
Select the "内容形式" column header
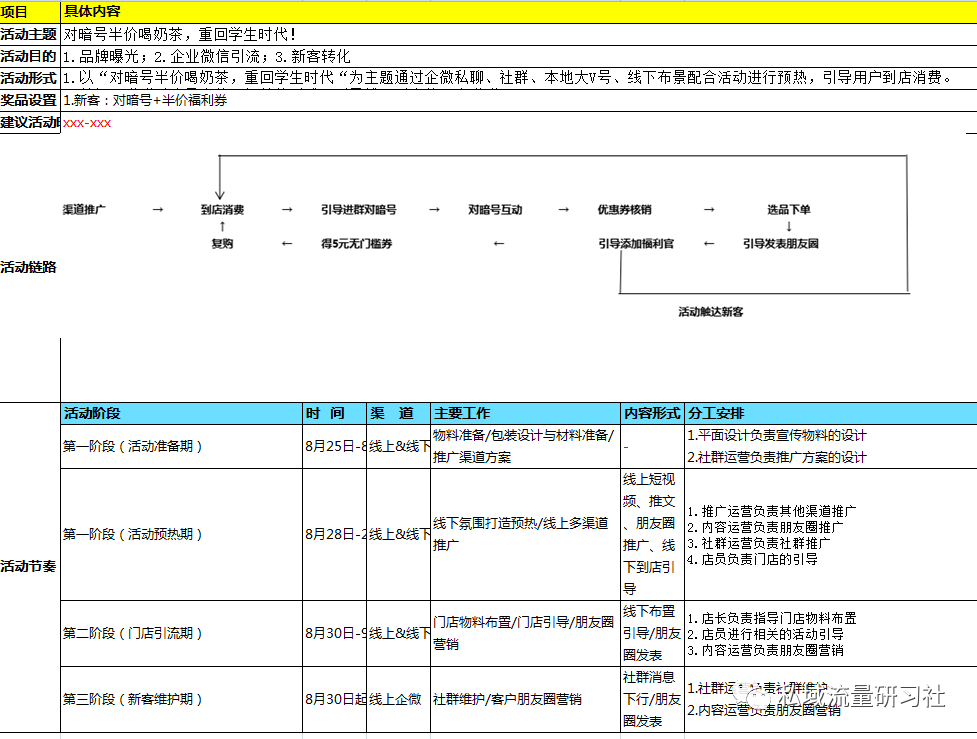pyautogui.click(x=652, y=413)
